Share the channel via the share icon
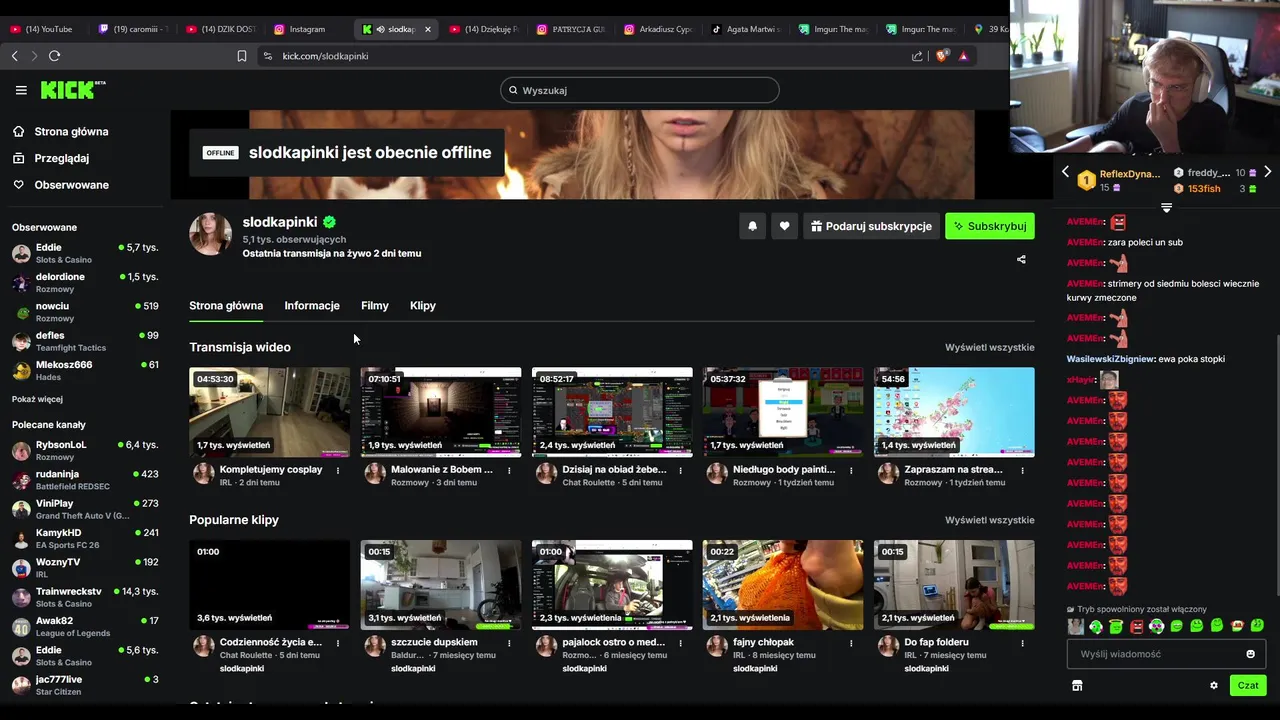 1021,259
